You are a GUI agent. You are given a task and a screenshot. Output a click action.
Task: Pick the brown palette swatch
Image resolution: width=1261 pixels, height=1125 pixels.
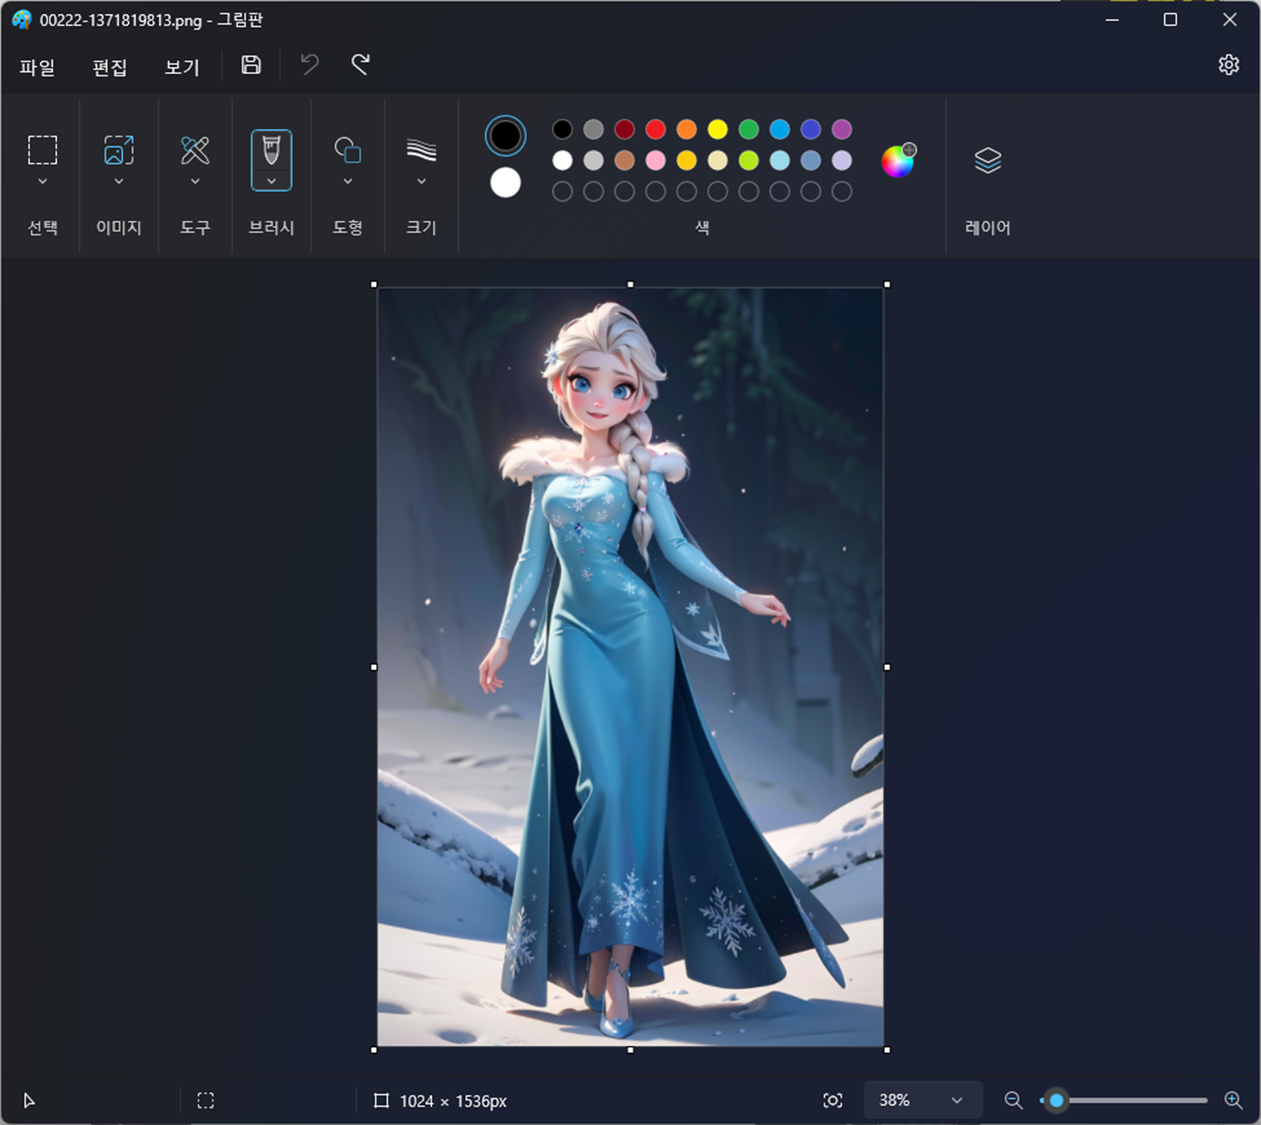(x=624, y=160)
